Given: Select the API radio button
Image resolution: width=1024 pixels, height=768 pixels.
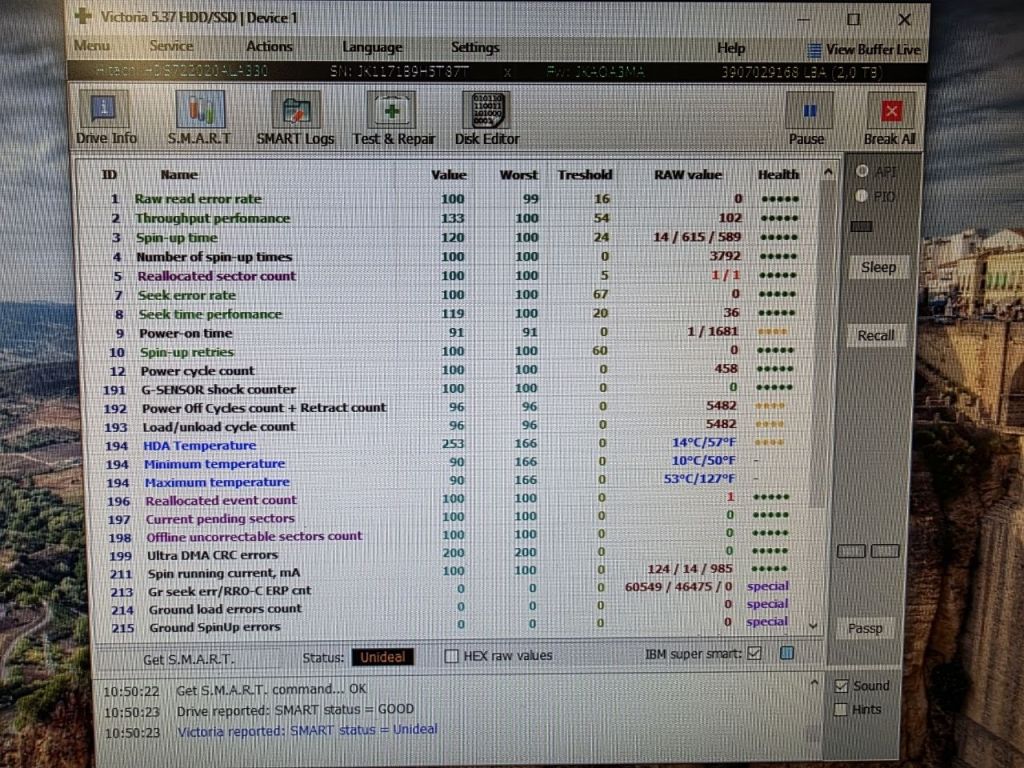Looking at the screenshot, I should pyautogui.click(x=862, y=171).
